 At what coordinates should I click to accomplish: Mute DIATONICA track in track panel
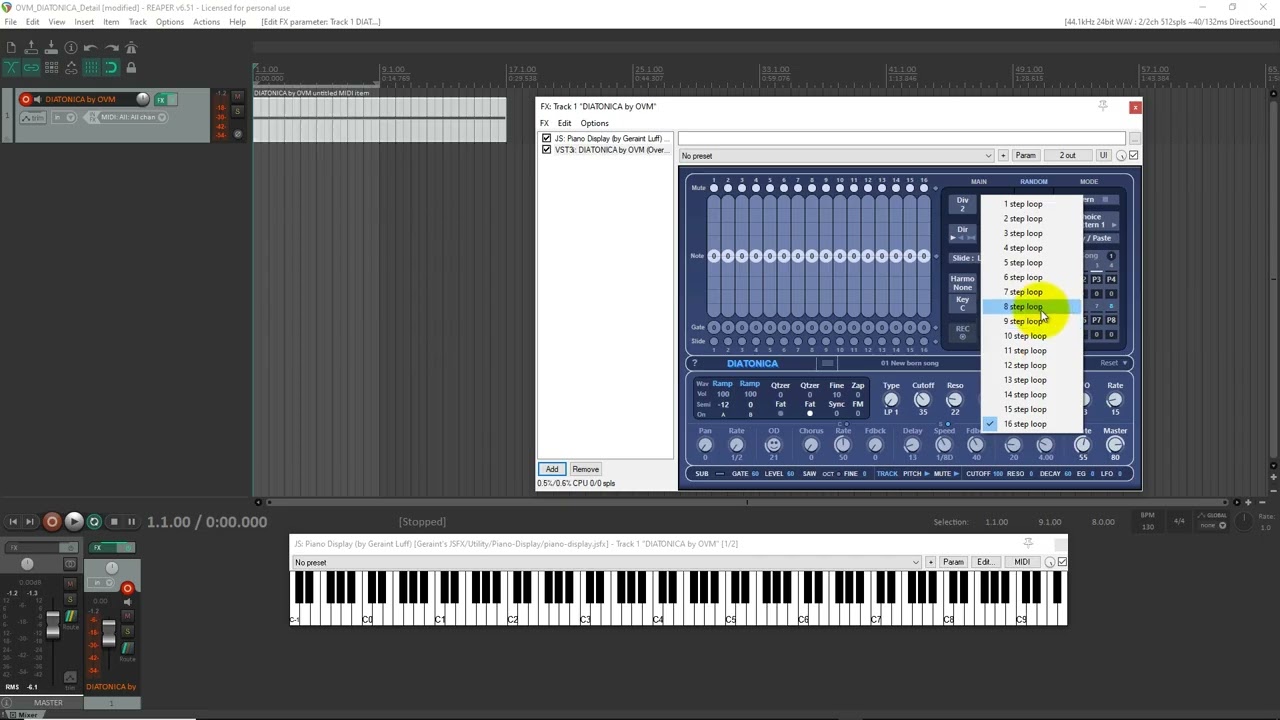237,96
